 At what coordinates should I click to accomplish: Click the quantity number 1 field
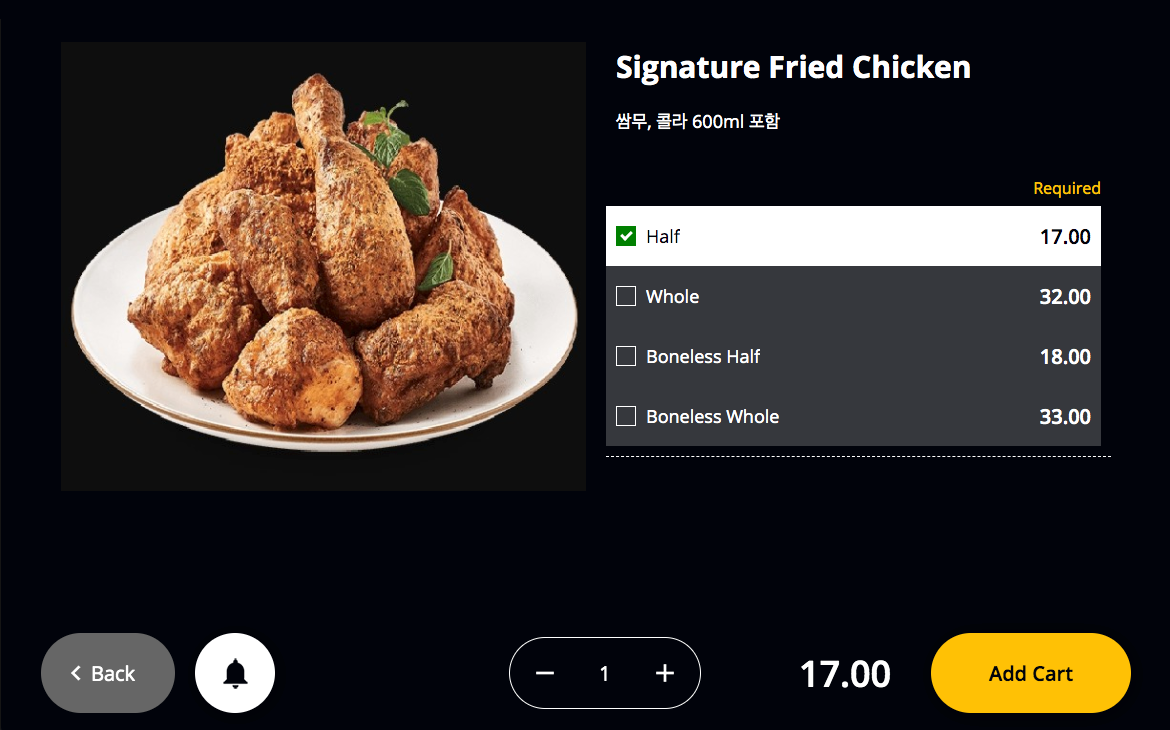(604, 674)
